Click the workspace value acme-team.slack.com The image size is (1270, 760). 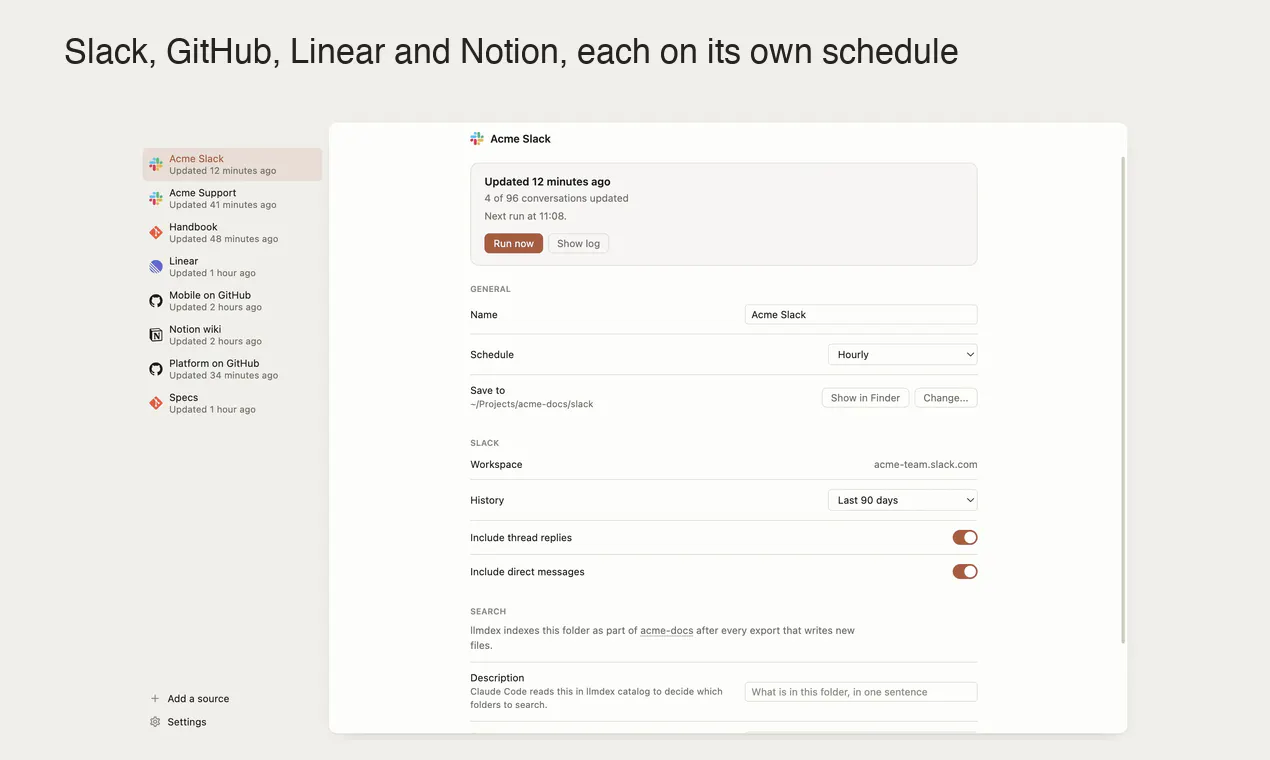[x=925, y=464]
